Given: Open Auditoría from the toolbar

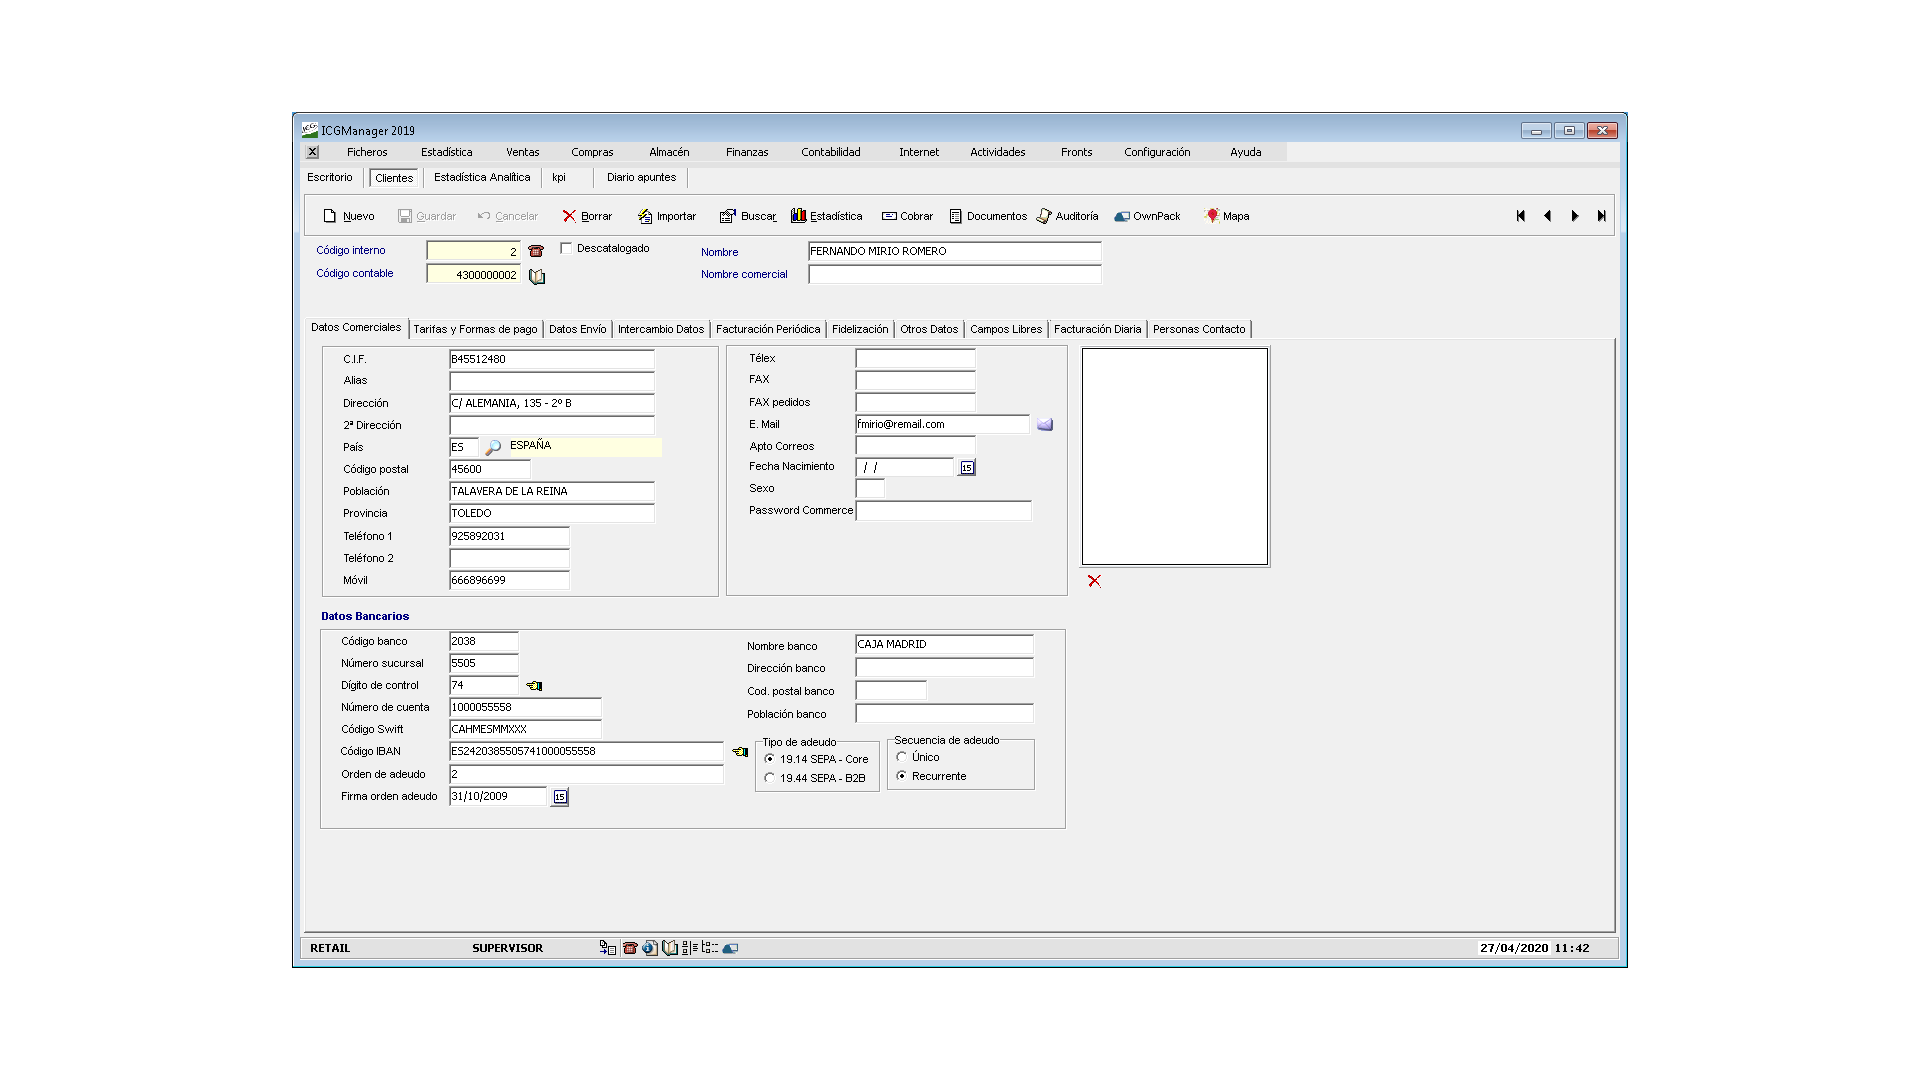Looking at the screenshot, I should [1068, 216].
